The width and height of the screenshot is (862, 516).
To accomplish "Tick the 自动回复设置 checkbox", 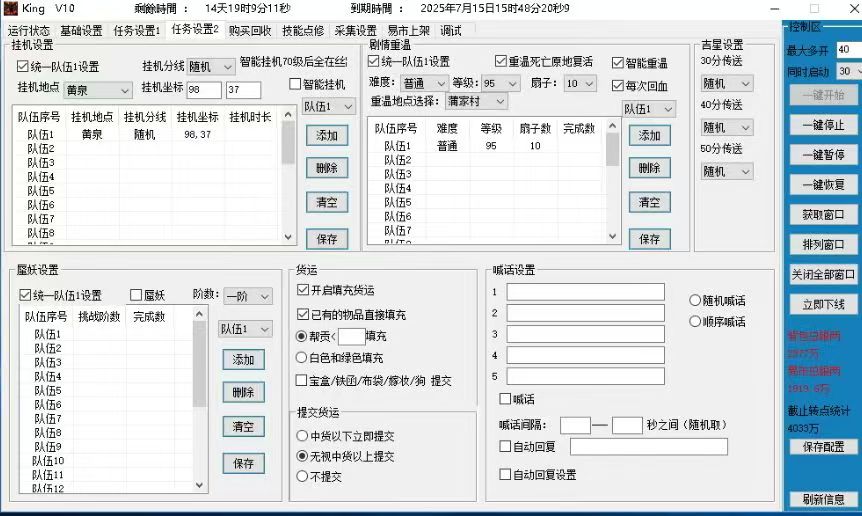I will [x=505, y=475].
